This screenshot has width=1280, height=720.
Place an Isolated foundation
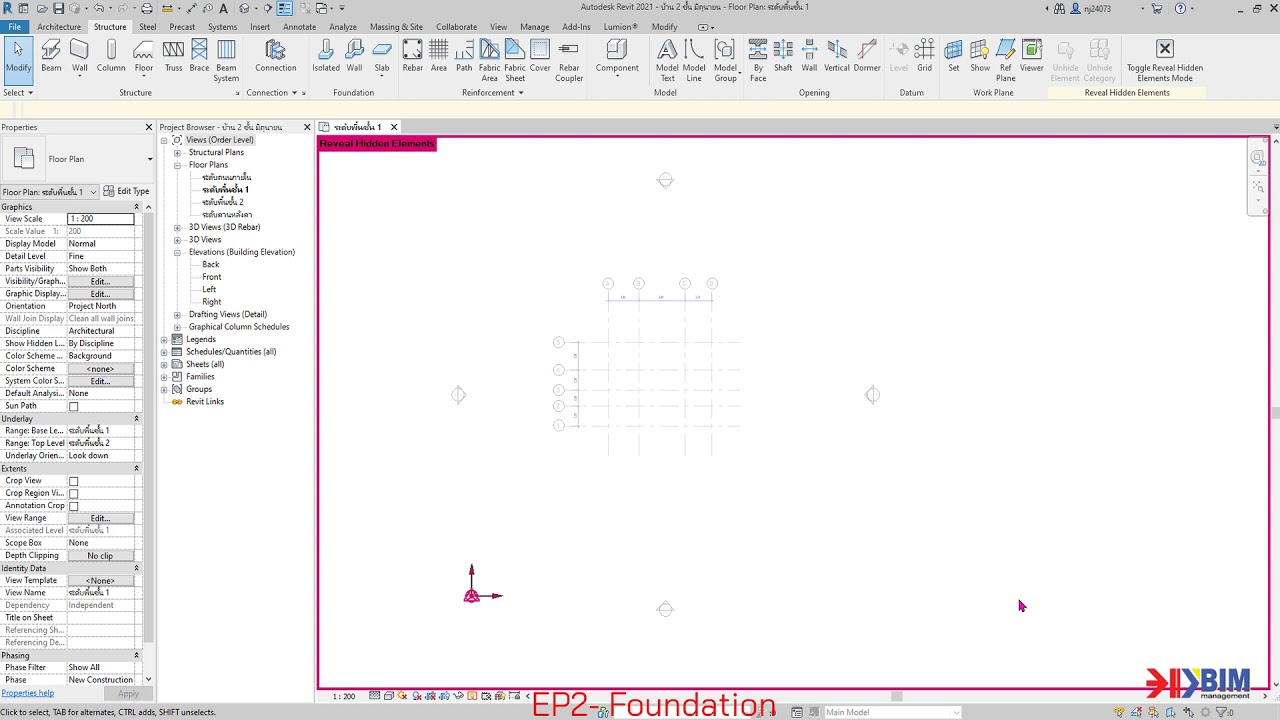click(x=325, y=56)
